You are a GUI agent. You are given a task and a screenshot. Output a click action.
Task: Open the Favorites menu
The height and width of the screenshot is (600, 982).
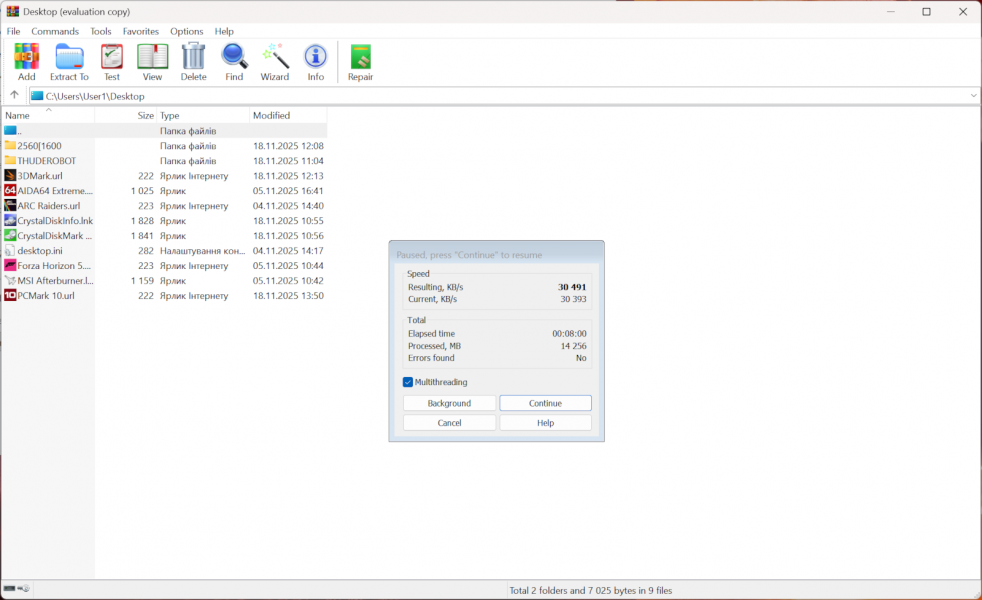click(141, 31)
